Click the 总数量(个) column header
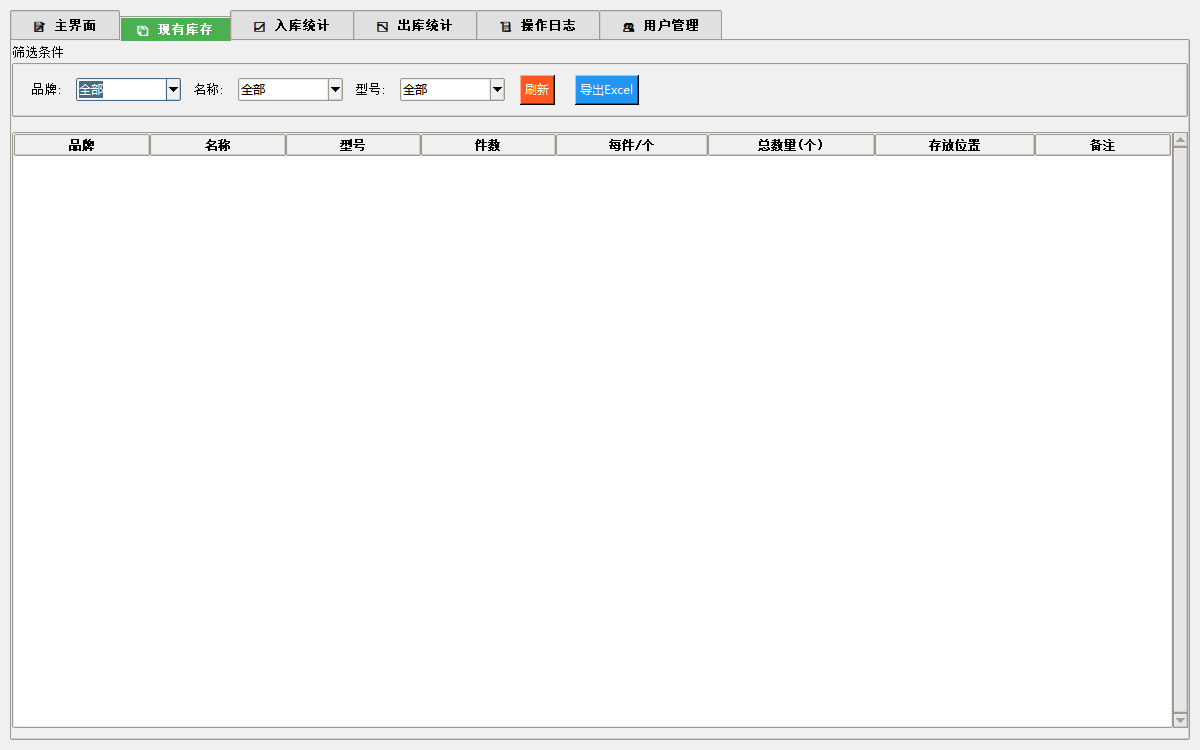The image size is (1200, 750). coord(790,146)
